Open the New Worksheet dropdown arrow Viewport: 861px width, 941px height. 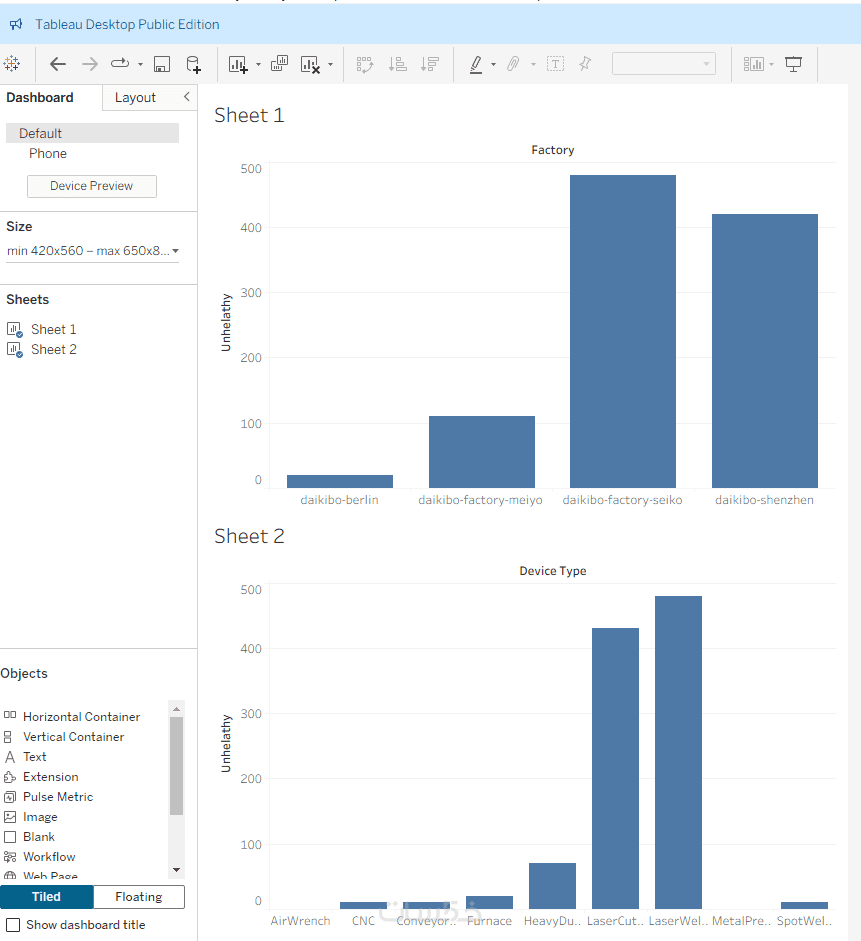tap(258, 64)
